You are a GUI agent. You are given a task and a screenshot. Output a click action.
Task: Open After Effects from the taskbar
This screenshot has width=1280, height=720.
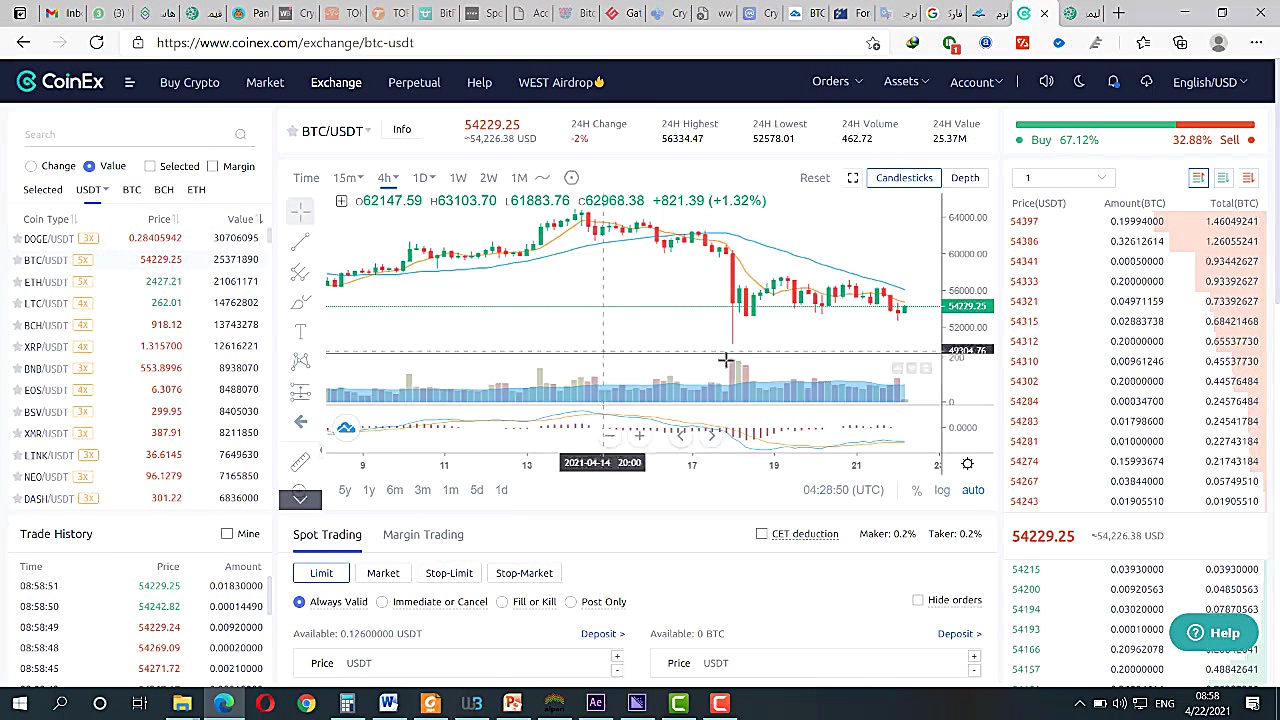[595, 703]
